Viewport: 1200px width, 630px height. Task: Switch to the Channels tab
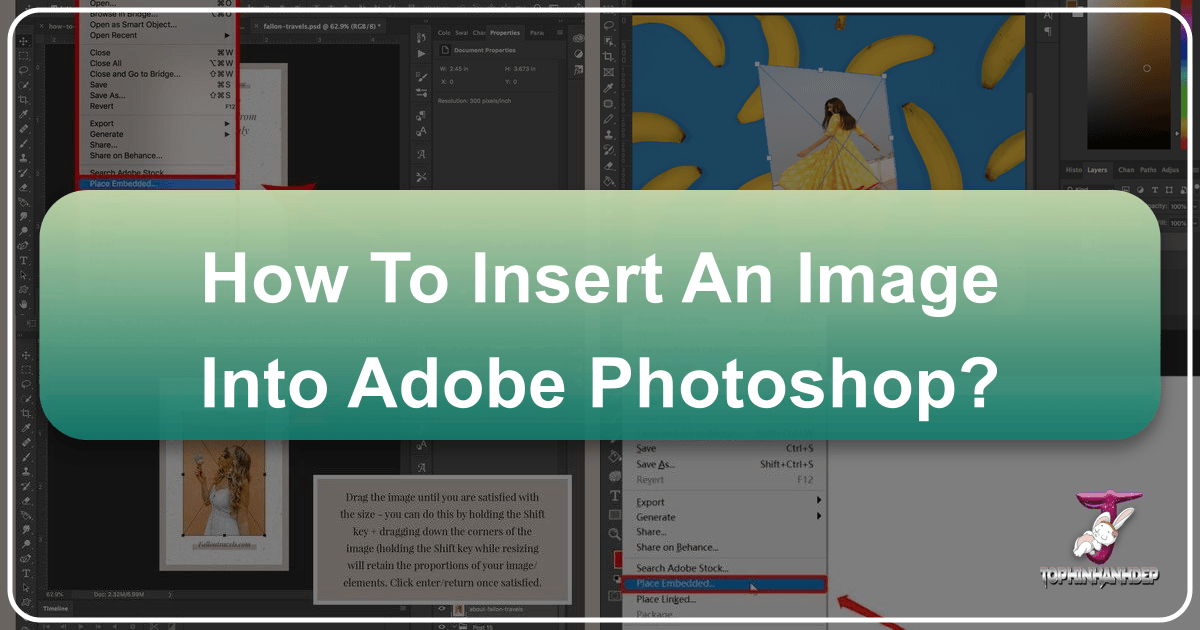click(x=1126, y=170)
